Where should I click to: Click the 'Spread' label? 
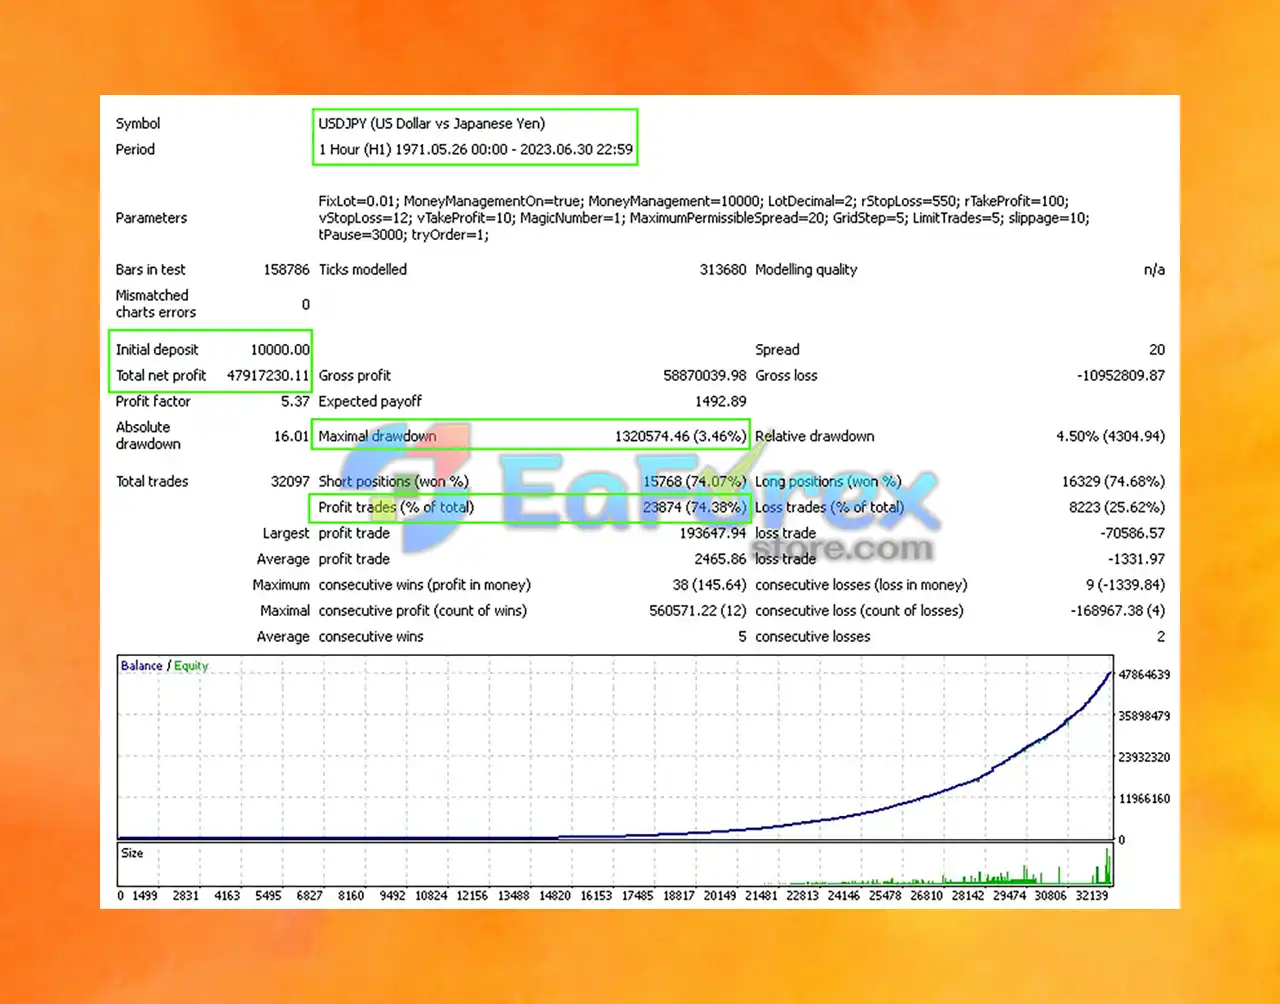click(x=777, y=350)
